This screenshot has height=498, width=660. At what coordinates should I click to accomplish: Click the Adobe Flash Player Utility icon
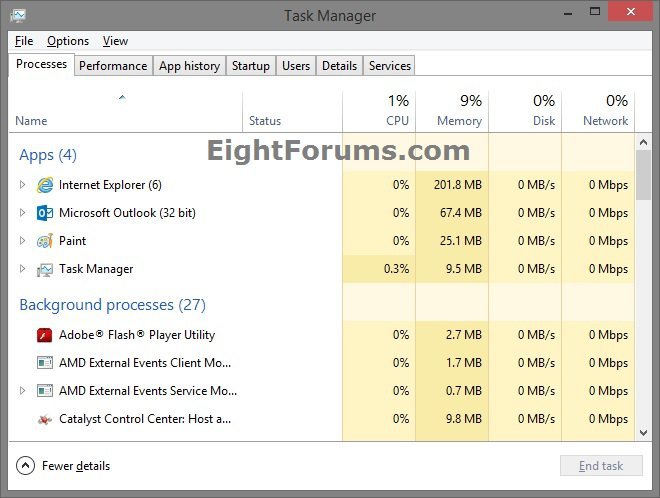[45, 335]
